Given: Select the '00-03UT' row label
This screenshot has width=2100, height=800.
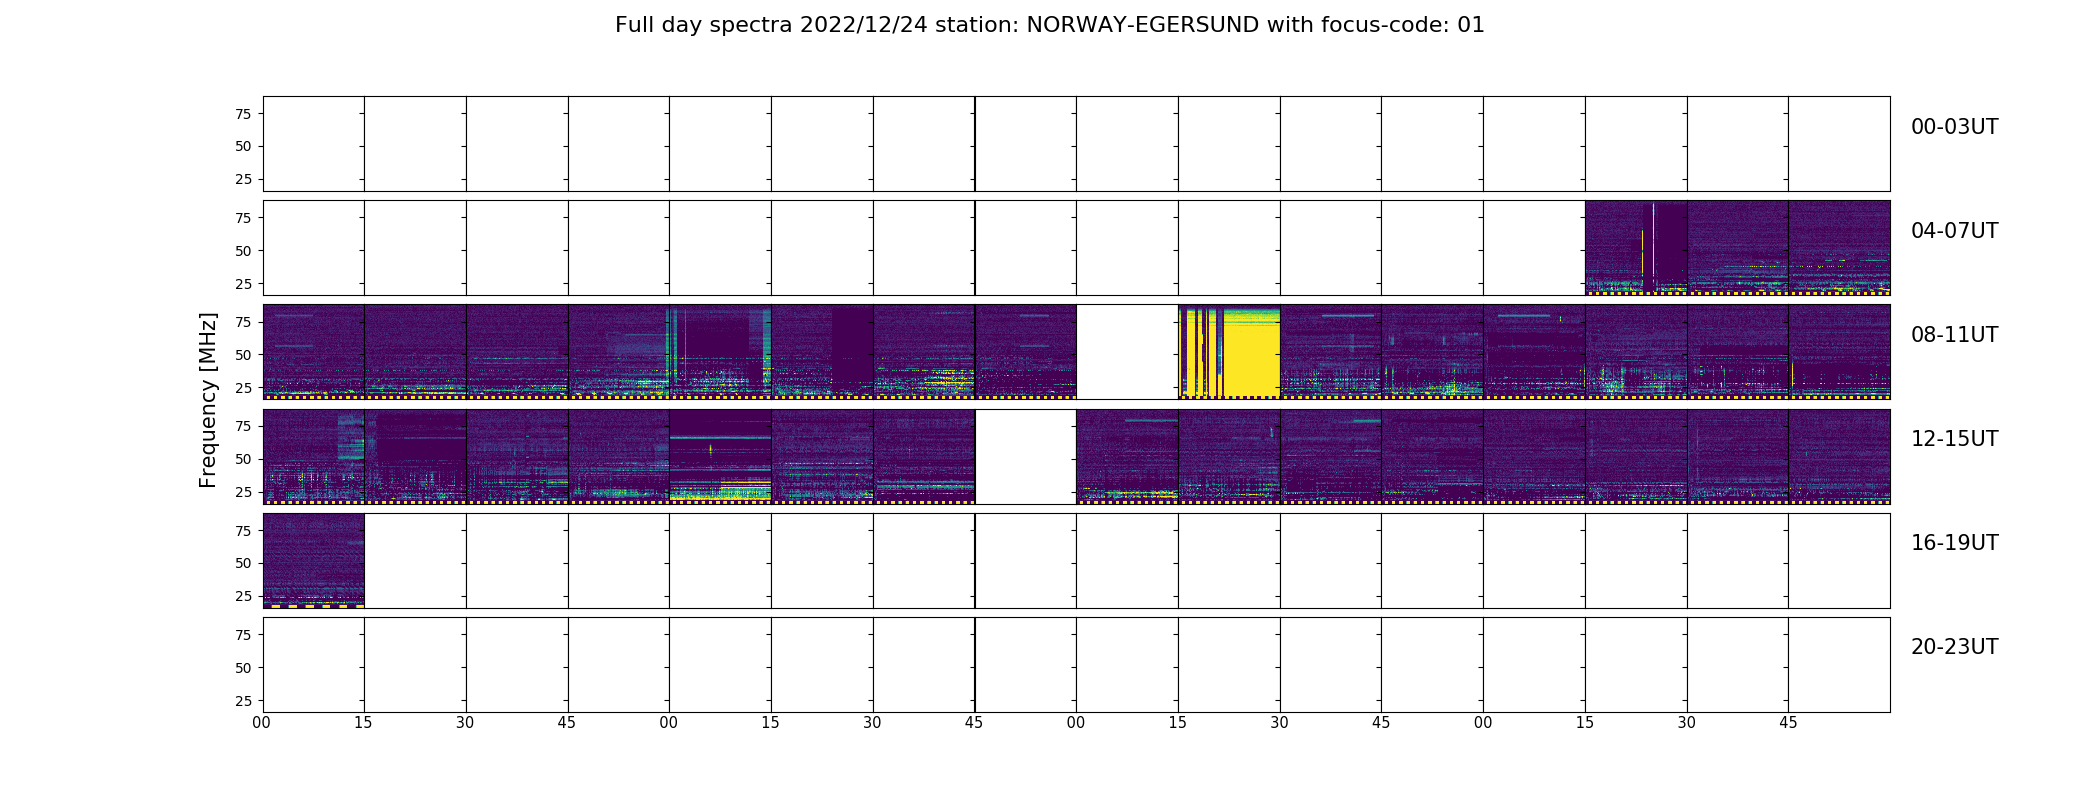Looking at the screenshot, I should point(1954,127).
